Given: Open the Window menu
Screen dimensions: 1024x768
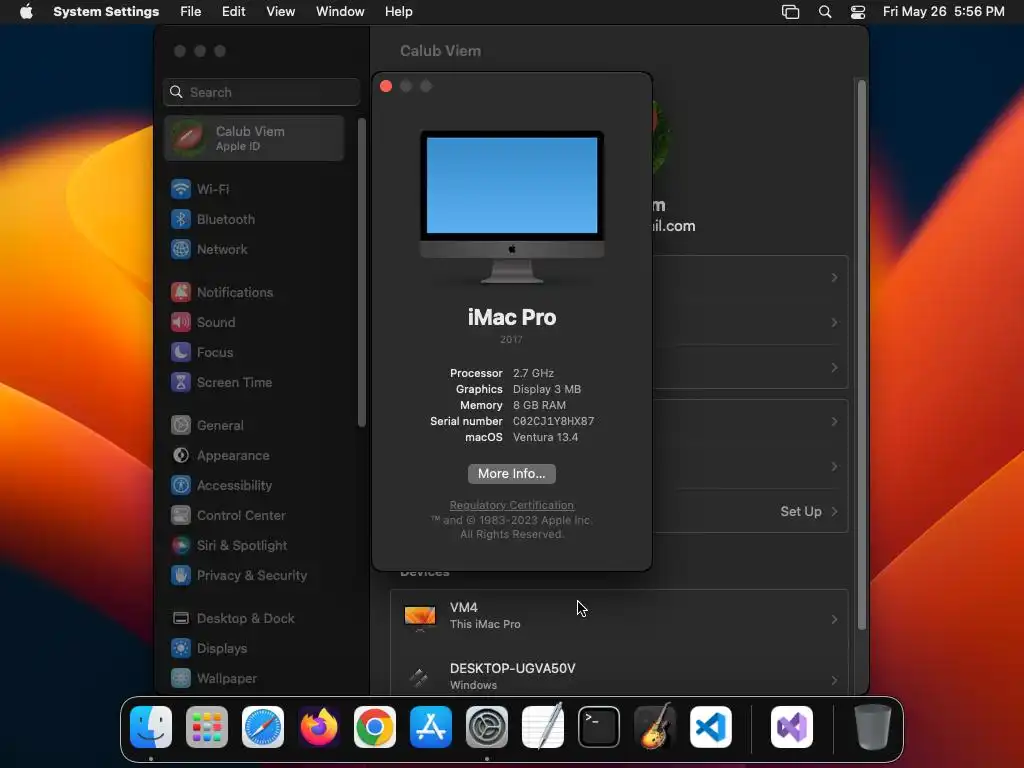Looking at the screenshot, I should (340, 12).
